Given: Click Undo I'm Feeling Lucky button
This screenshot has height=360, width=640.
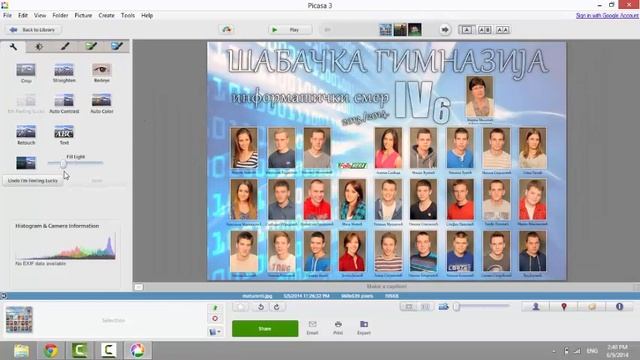Looking at the screenshot, I should [33, 180].
